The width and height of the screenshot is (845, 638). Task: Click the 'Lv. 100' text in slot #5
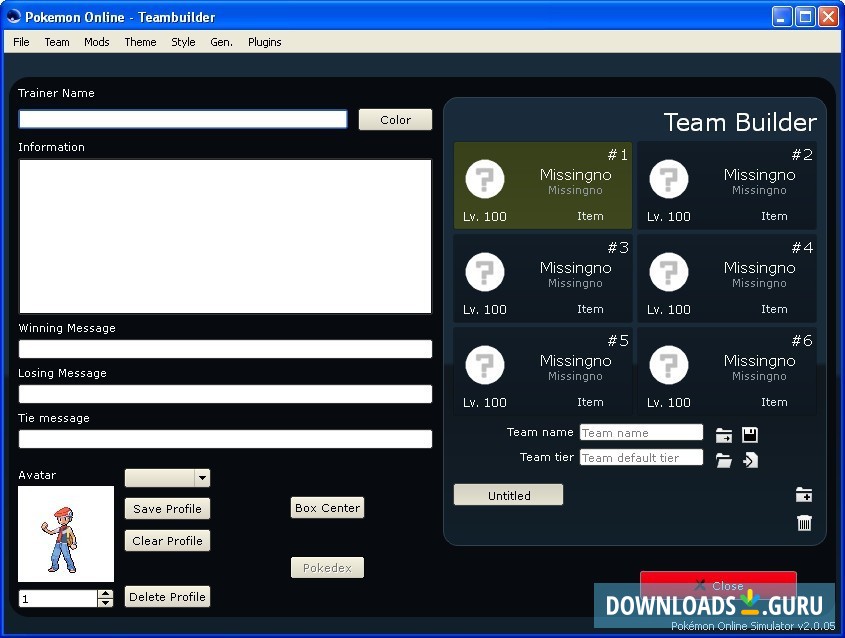click(x=484, y=403)
